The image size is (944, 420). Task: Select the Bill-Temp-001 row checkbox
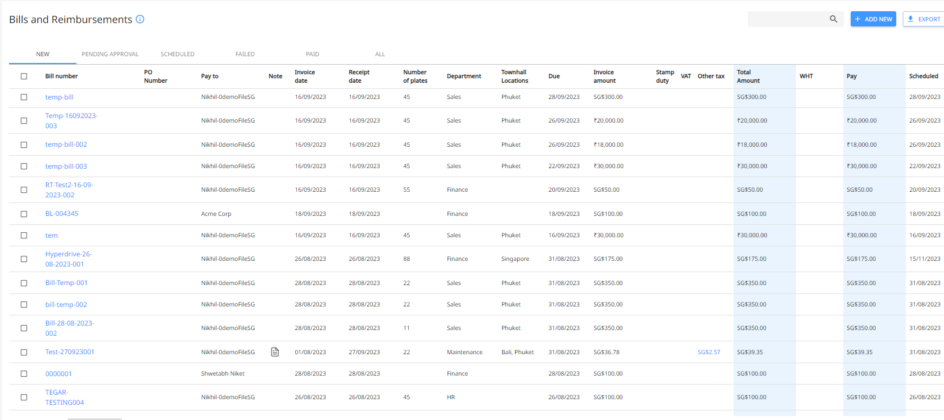tap(24, 283)
